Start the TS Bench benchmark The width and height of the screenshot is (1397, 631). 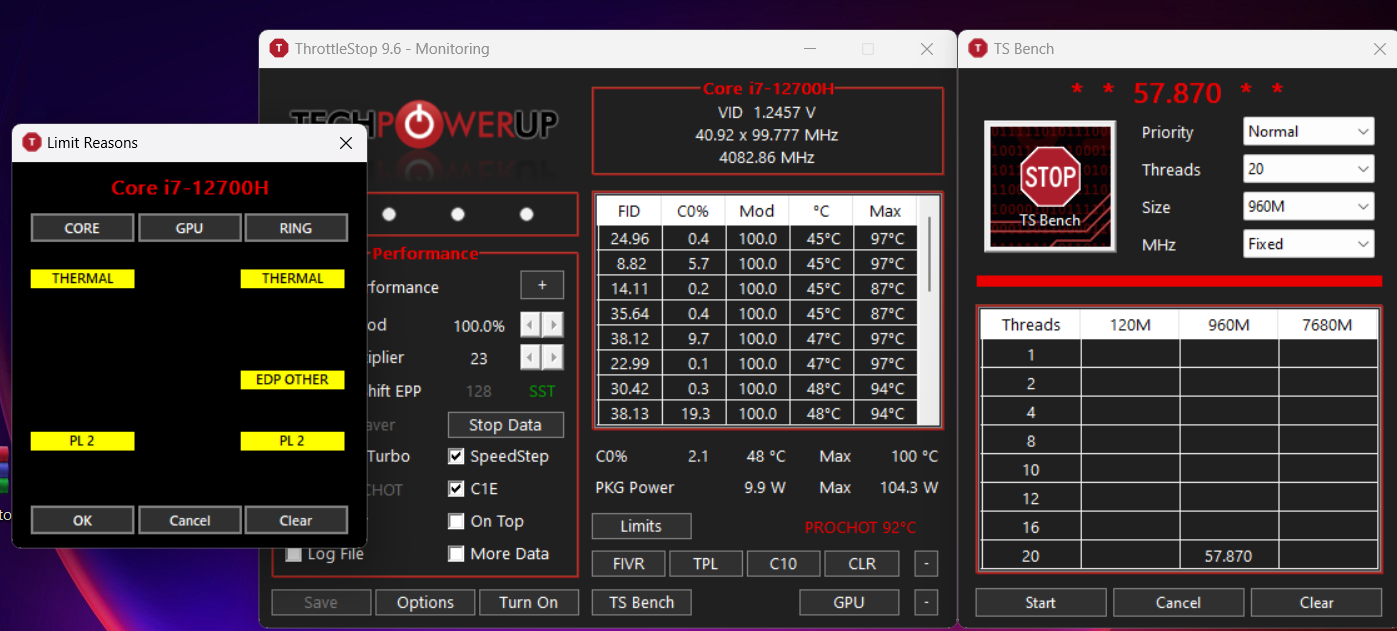pos(1041,602)
